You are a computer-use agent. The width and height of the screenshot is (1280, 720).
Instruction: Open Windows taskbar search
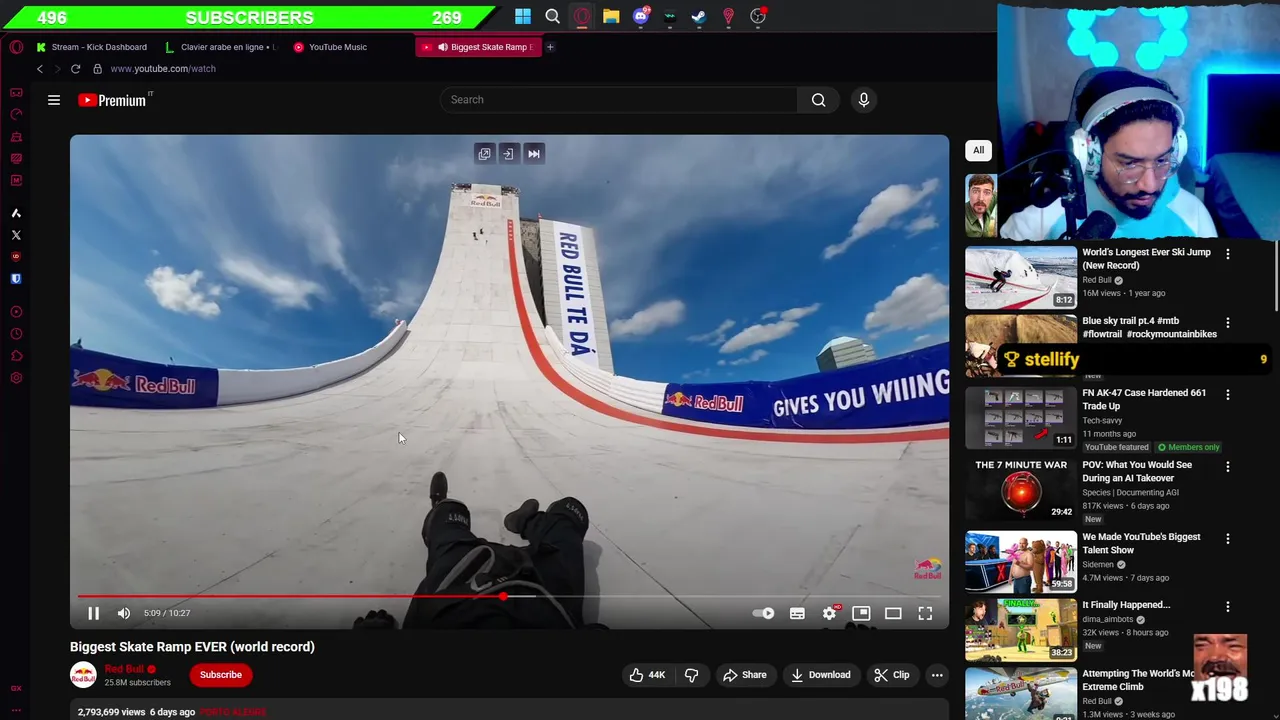coord(552,16)
